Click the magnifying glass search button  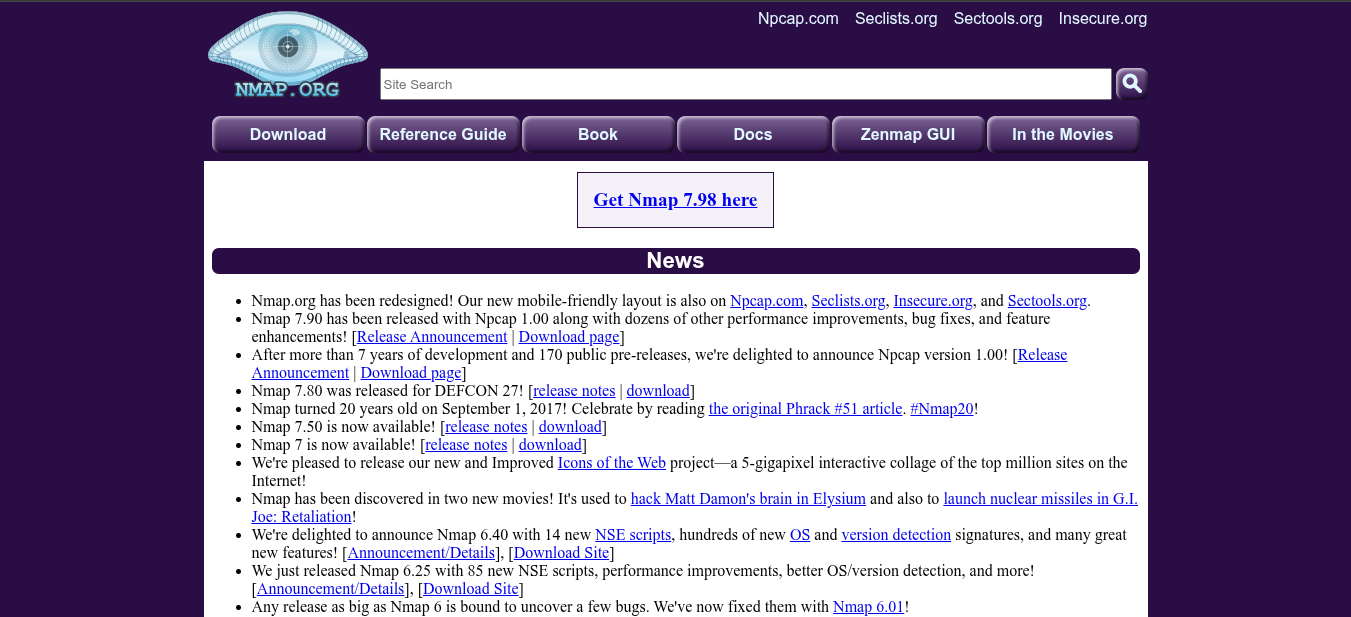tap(1132, 84)
